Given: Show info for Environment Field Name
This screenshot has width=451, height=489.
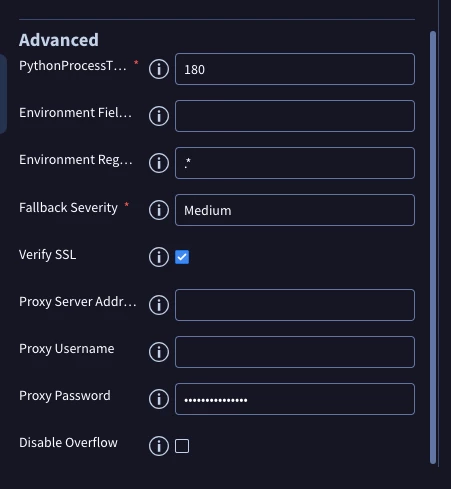Looking at the screenshot, I should pos(159,116).
